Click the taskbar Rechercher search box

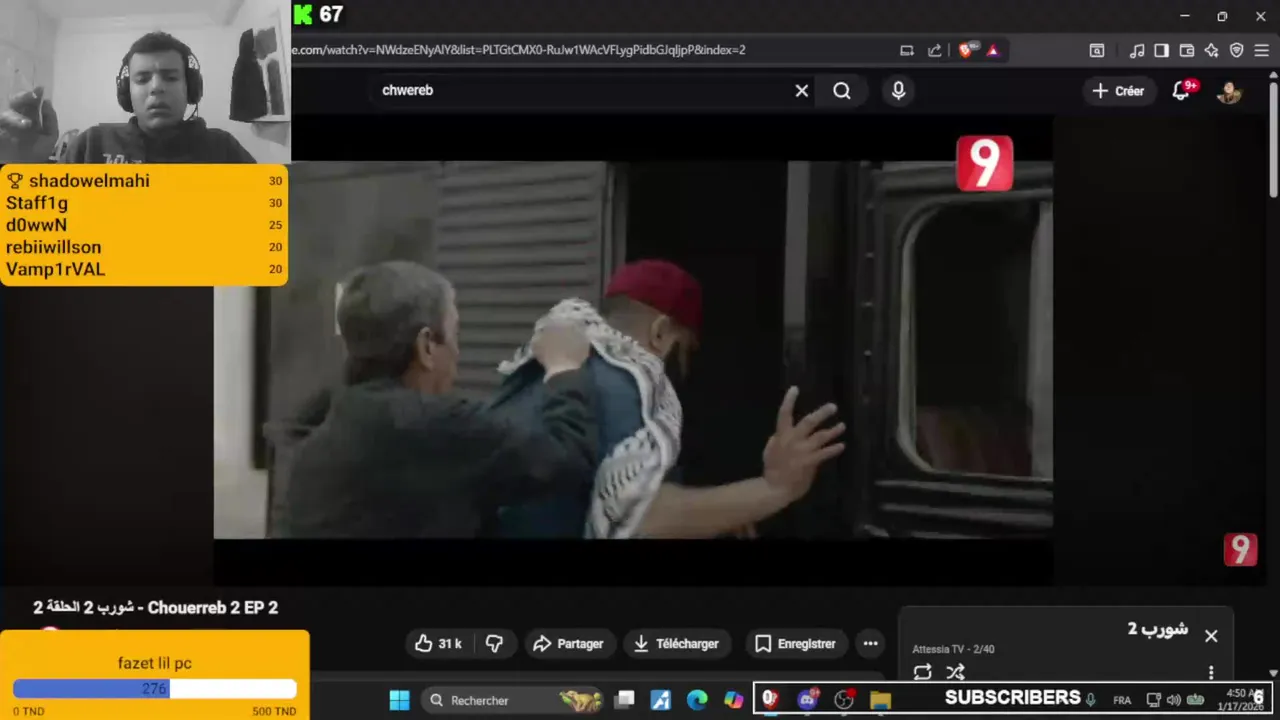coord(510,700)
